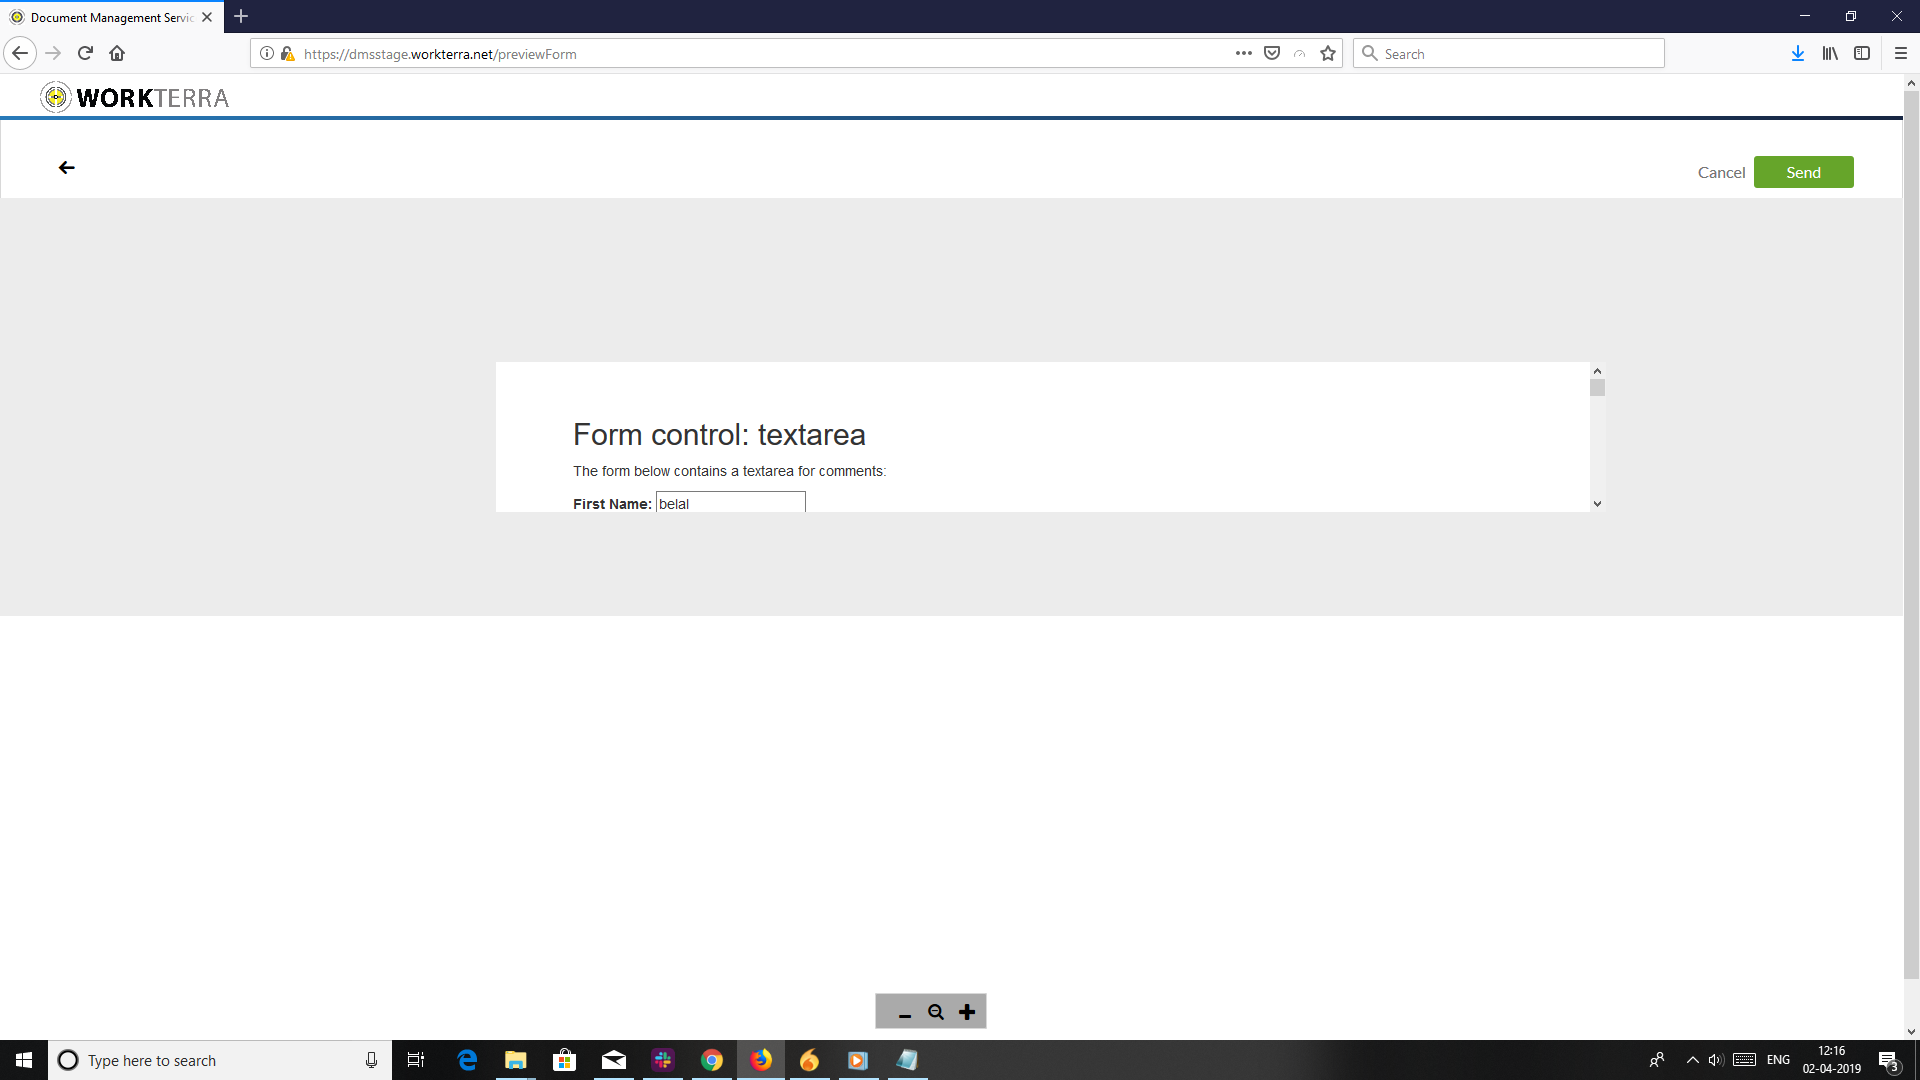Go back with the browser back button
Viewport: 1920px width, 1080px height.
(20, 53)
